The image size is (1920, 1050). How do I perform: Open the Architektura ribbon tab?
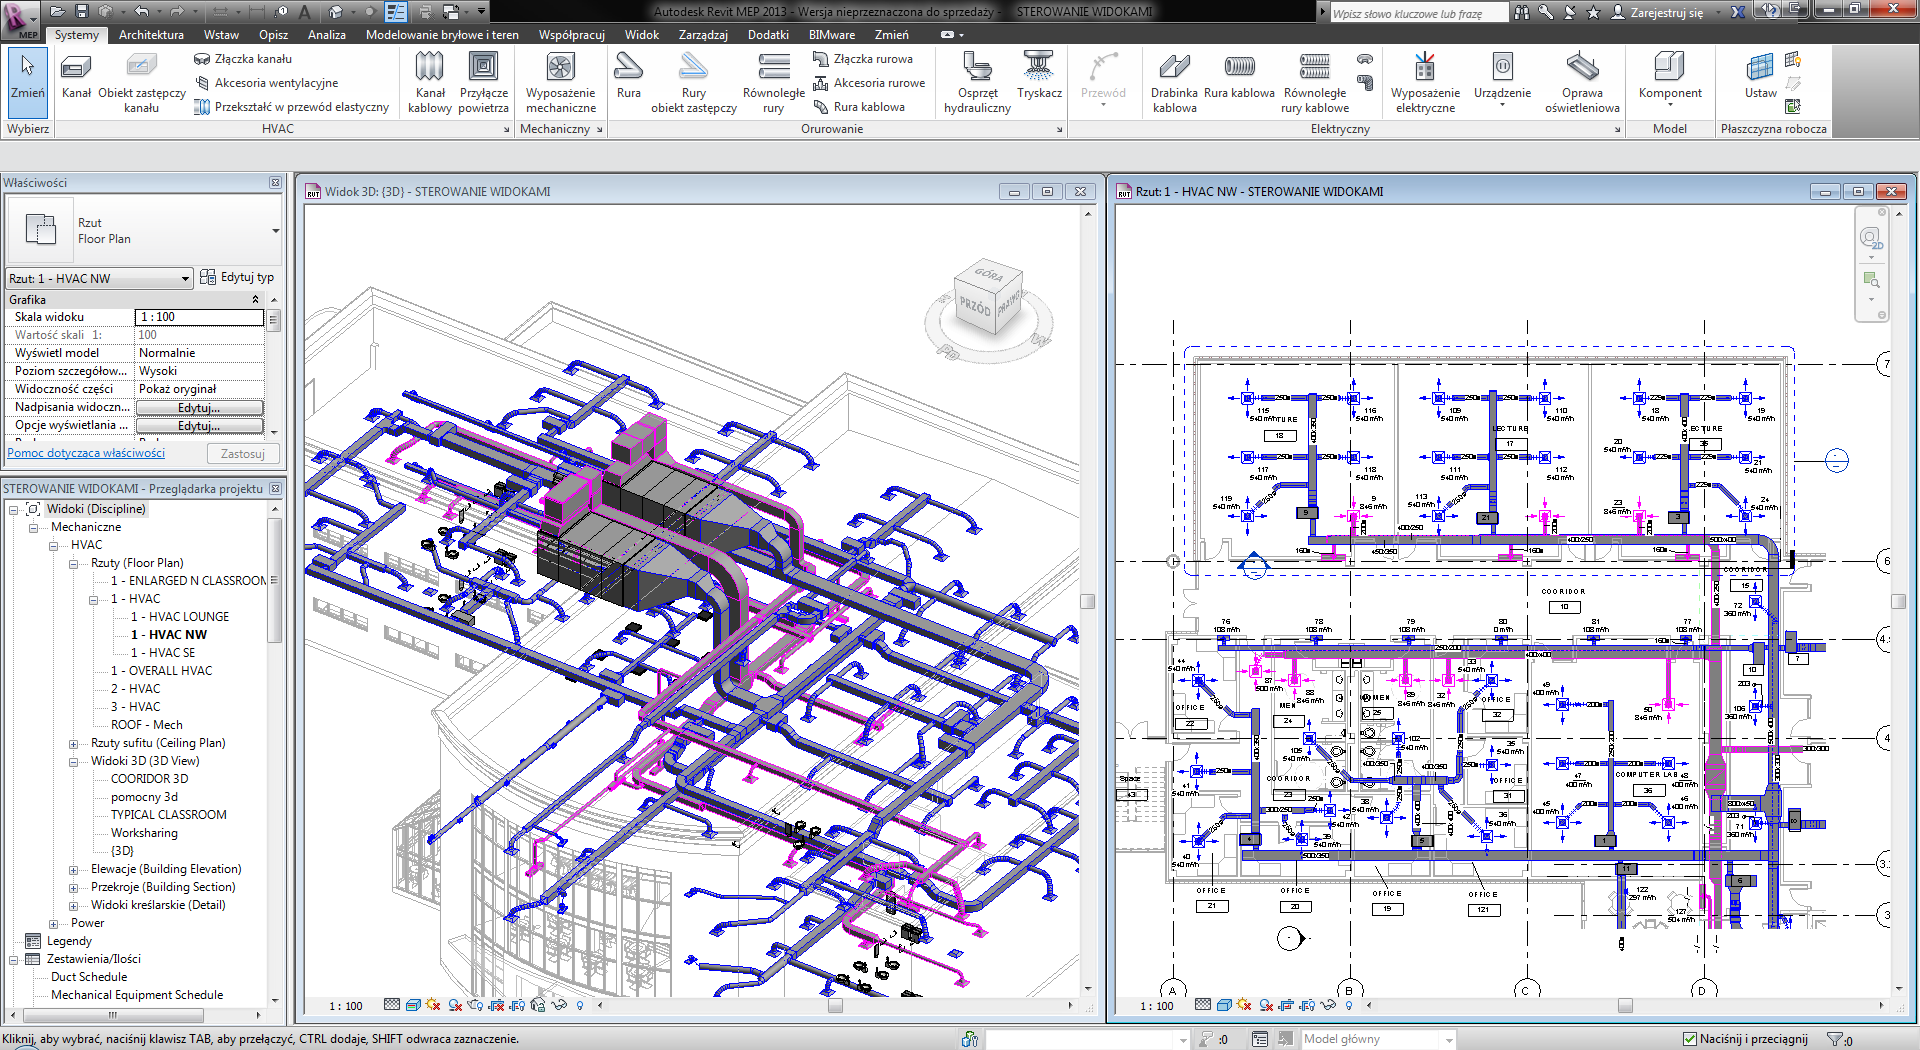[151, 35]
